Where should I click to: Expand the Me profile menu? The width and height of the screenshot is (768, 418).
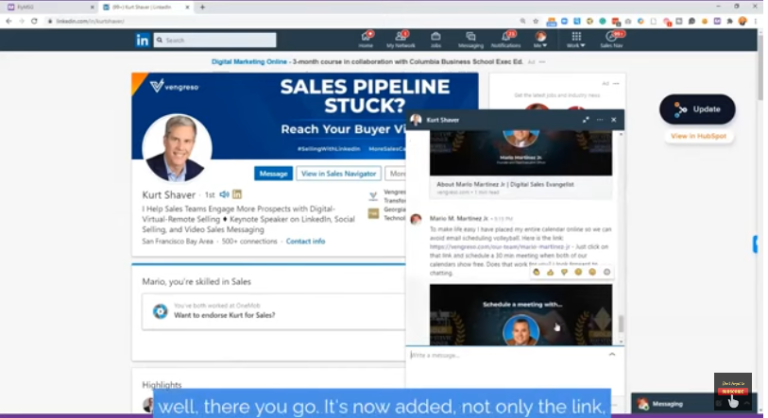tap(540, 40)
